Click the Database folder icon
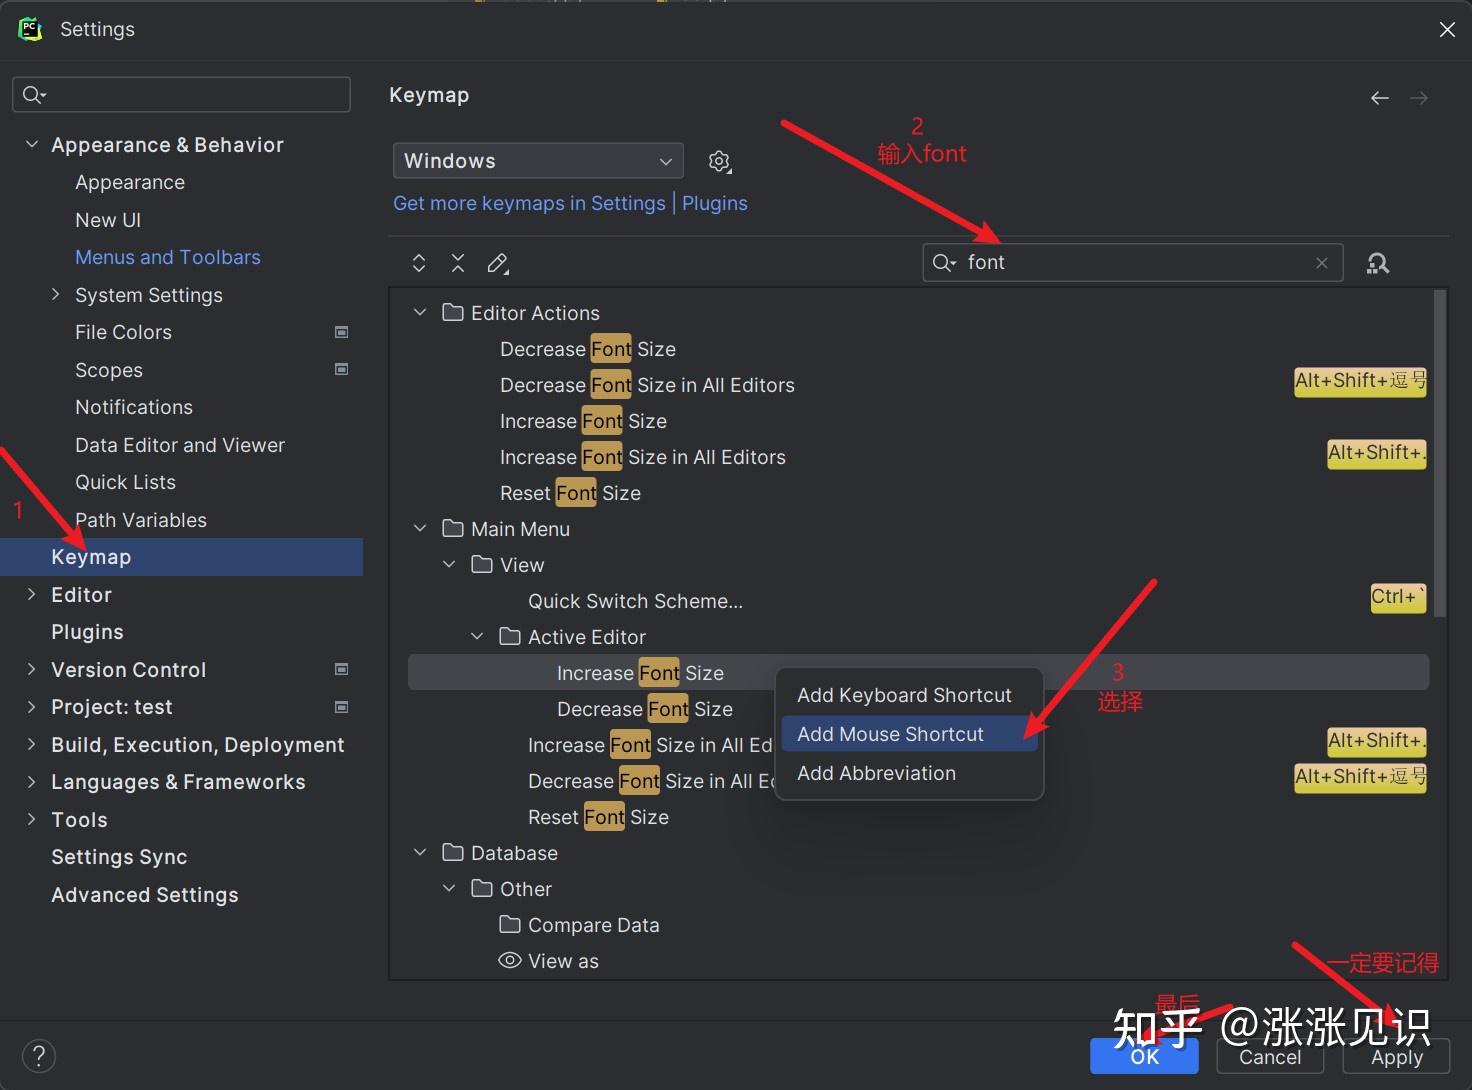This screenshot has width=1472, height=1090. click(x=453, y=853)
